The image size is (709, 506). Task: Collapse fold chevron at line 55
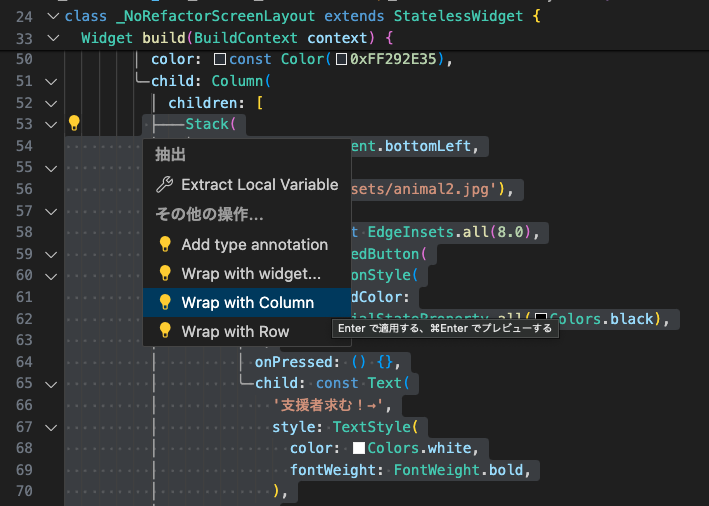tap(52, 169)
